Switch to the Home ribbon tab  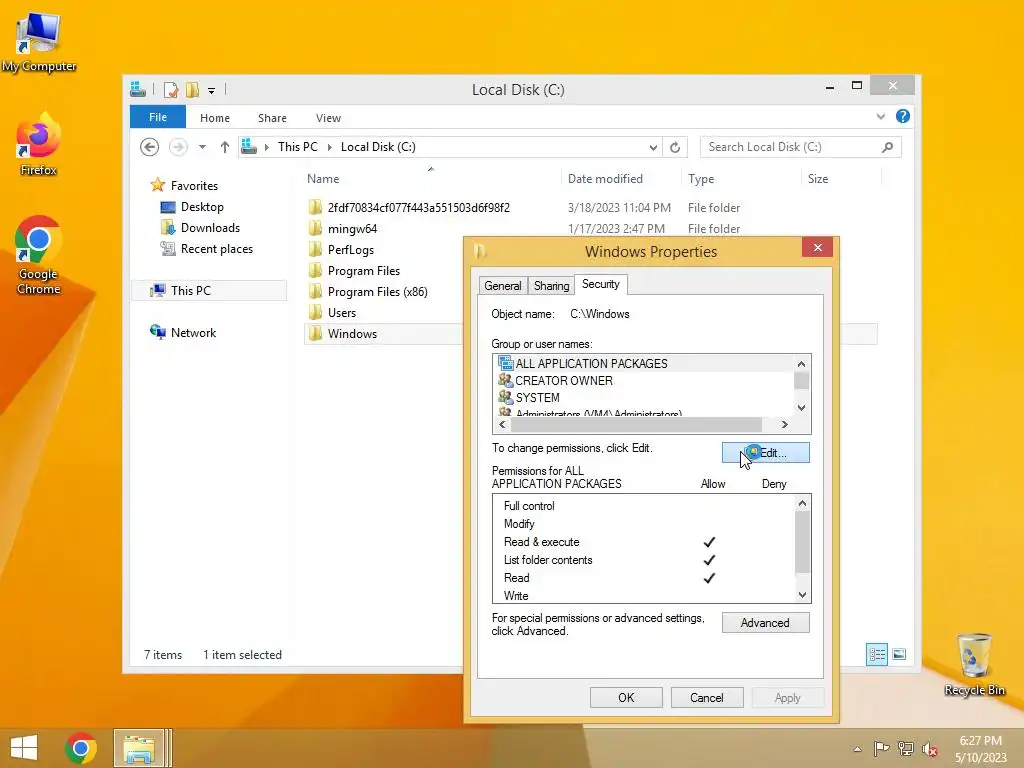[x=215, y=118]
